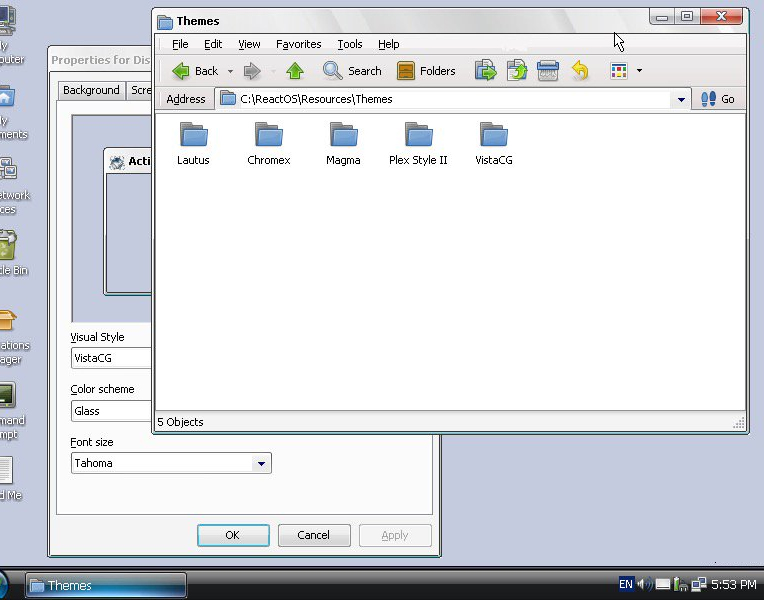The width and height of the screenshot is (764, 600).
Task: Select the My Documents desktop icon
Action: point(10,113)
